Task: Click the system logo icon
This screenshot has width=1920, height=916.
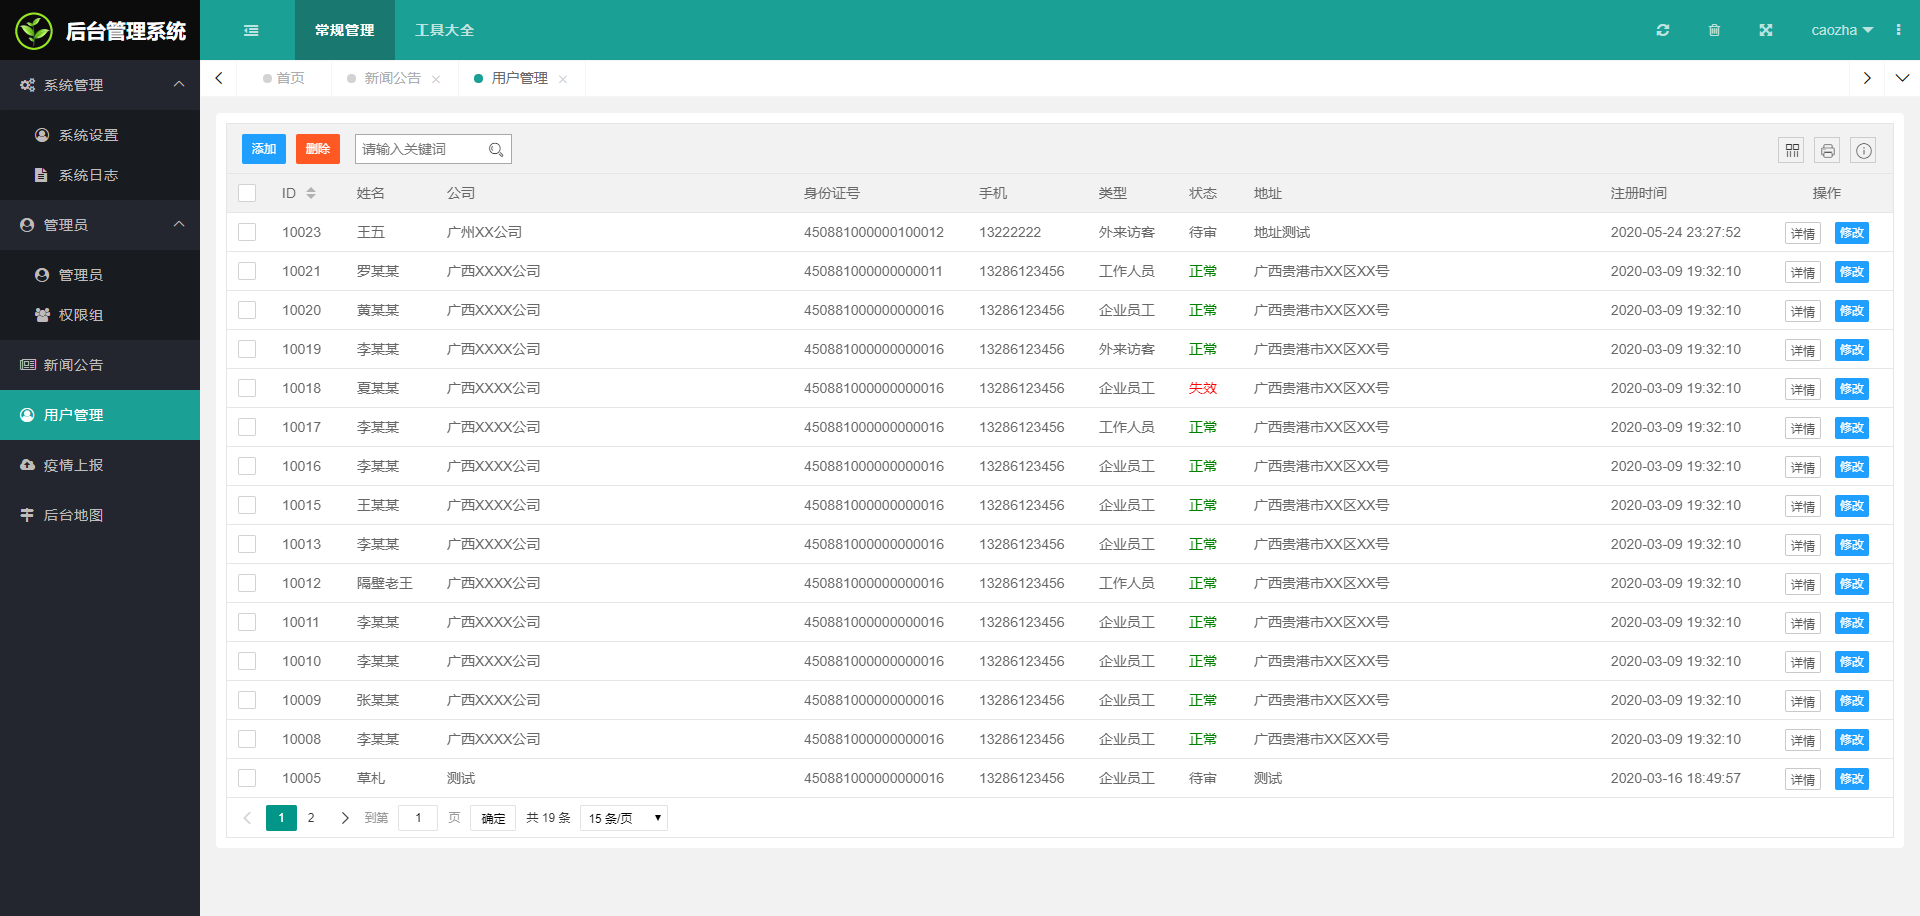Action: tap(34, 31)
